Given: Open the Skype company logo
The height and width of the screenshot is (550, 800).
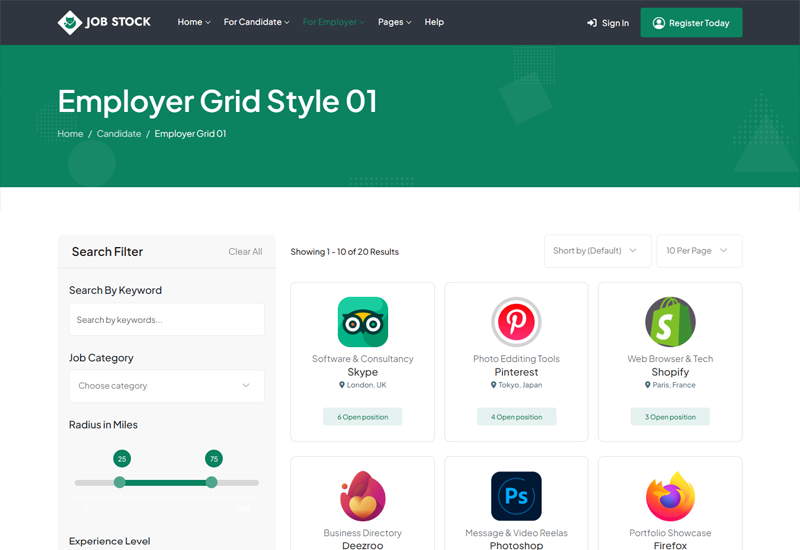Looking at the screenshot, I should tap(363, 322).
